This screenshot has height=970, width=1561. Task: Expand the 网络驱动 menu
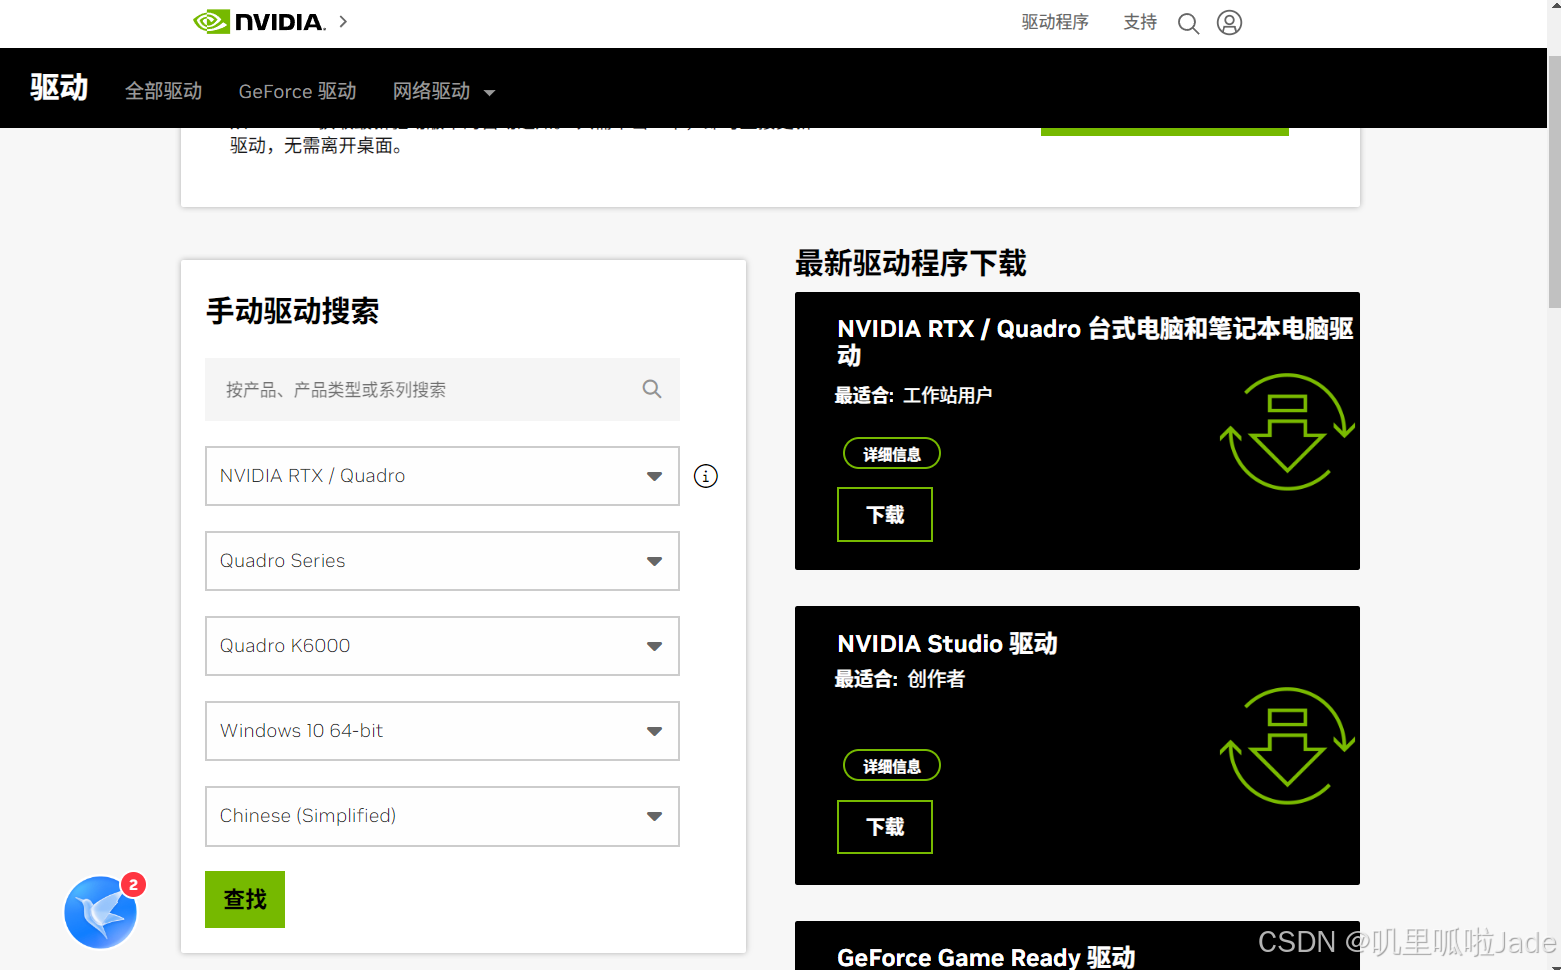point(444,91)
